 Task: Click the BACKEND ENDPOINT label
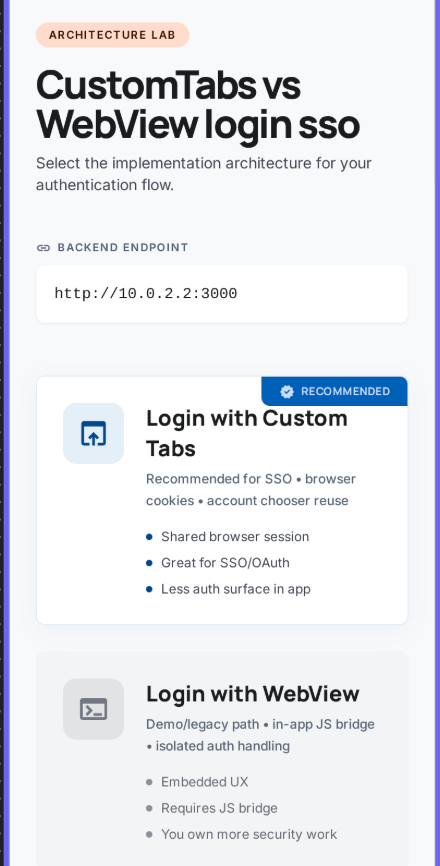point(123,247)
